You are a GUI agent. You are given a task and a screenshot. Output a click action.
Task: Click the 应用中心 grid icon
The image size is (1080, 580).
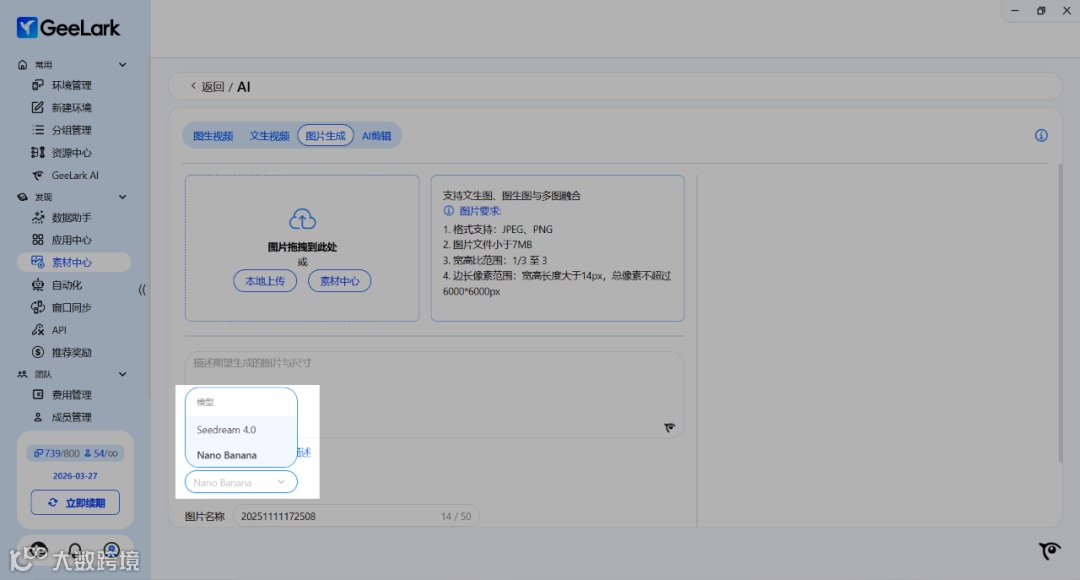38,240
